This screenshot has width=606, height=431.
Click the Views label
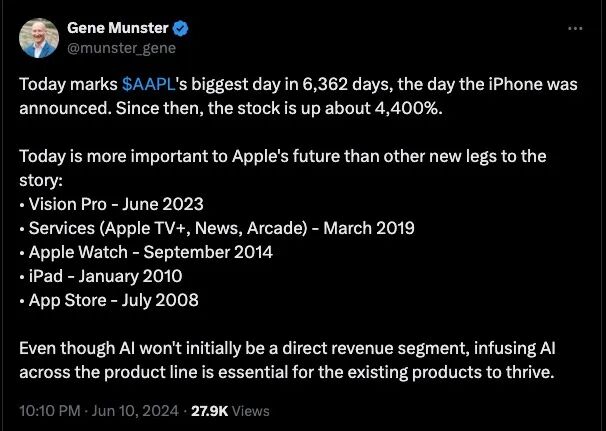251,410
